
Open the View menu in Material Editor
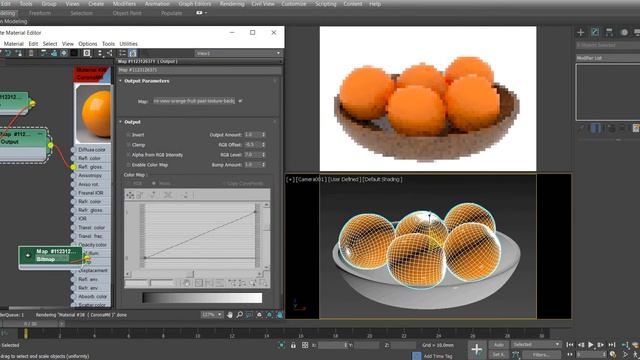point(68,44)
